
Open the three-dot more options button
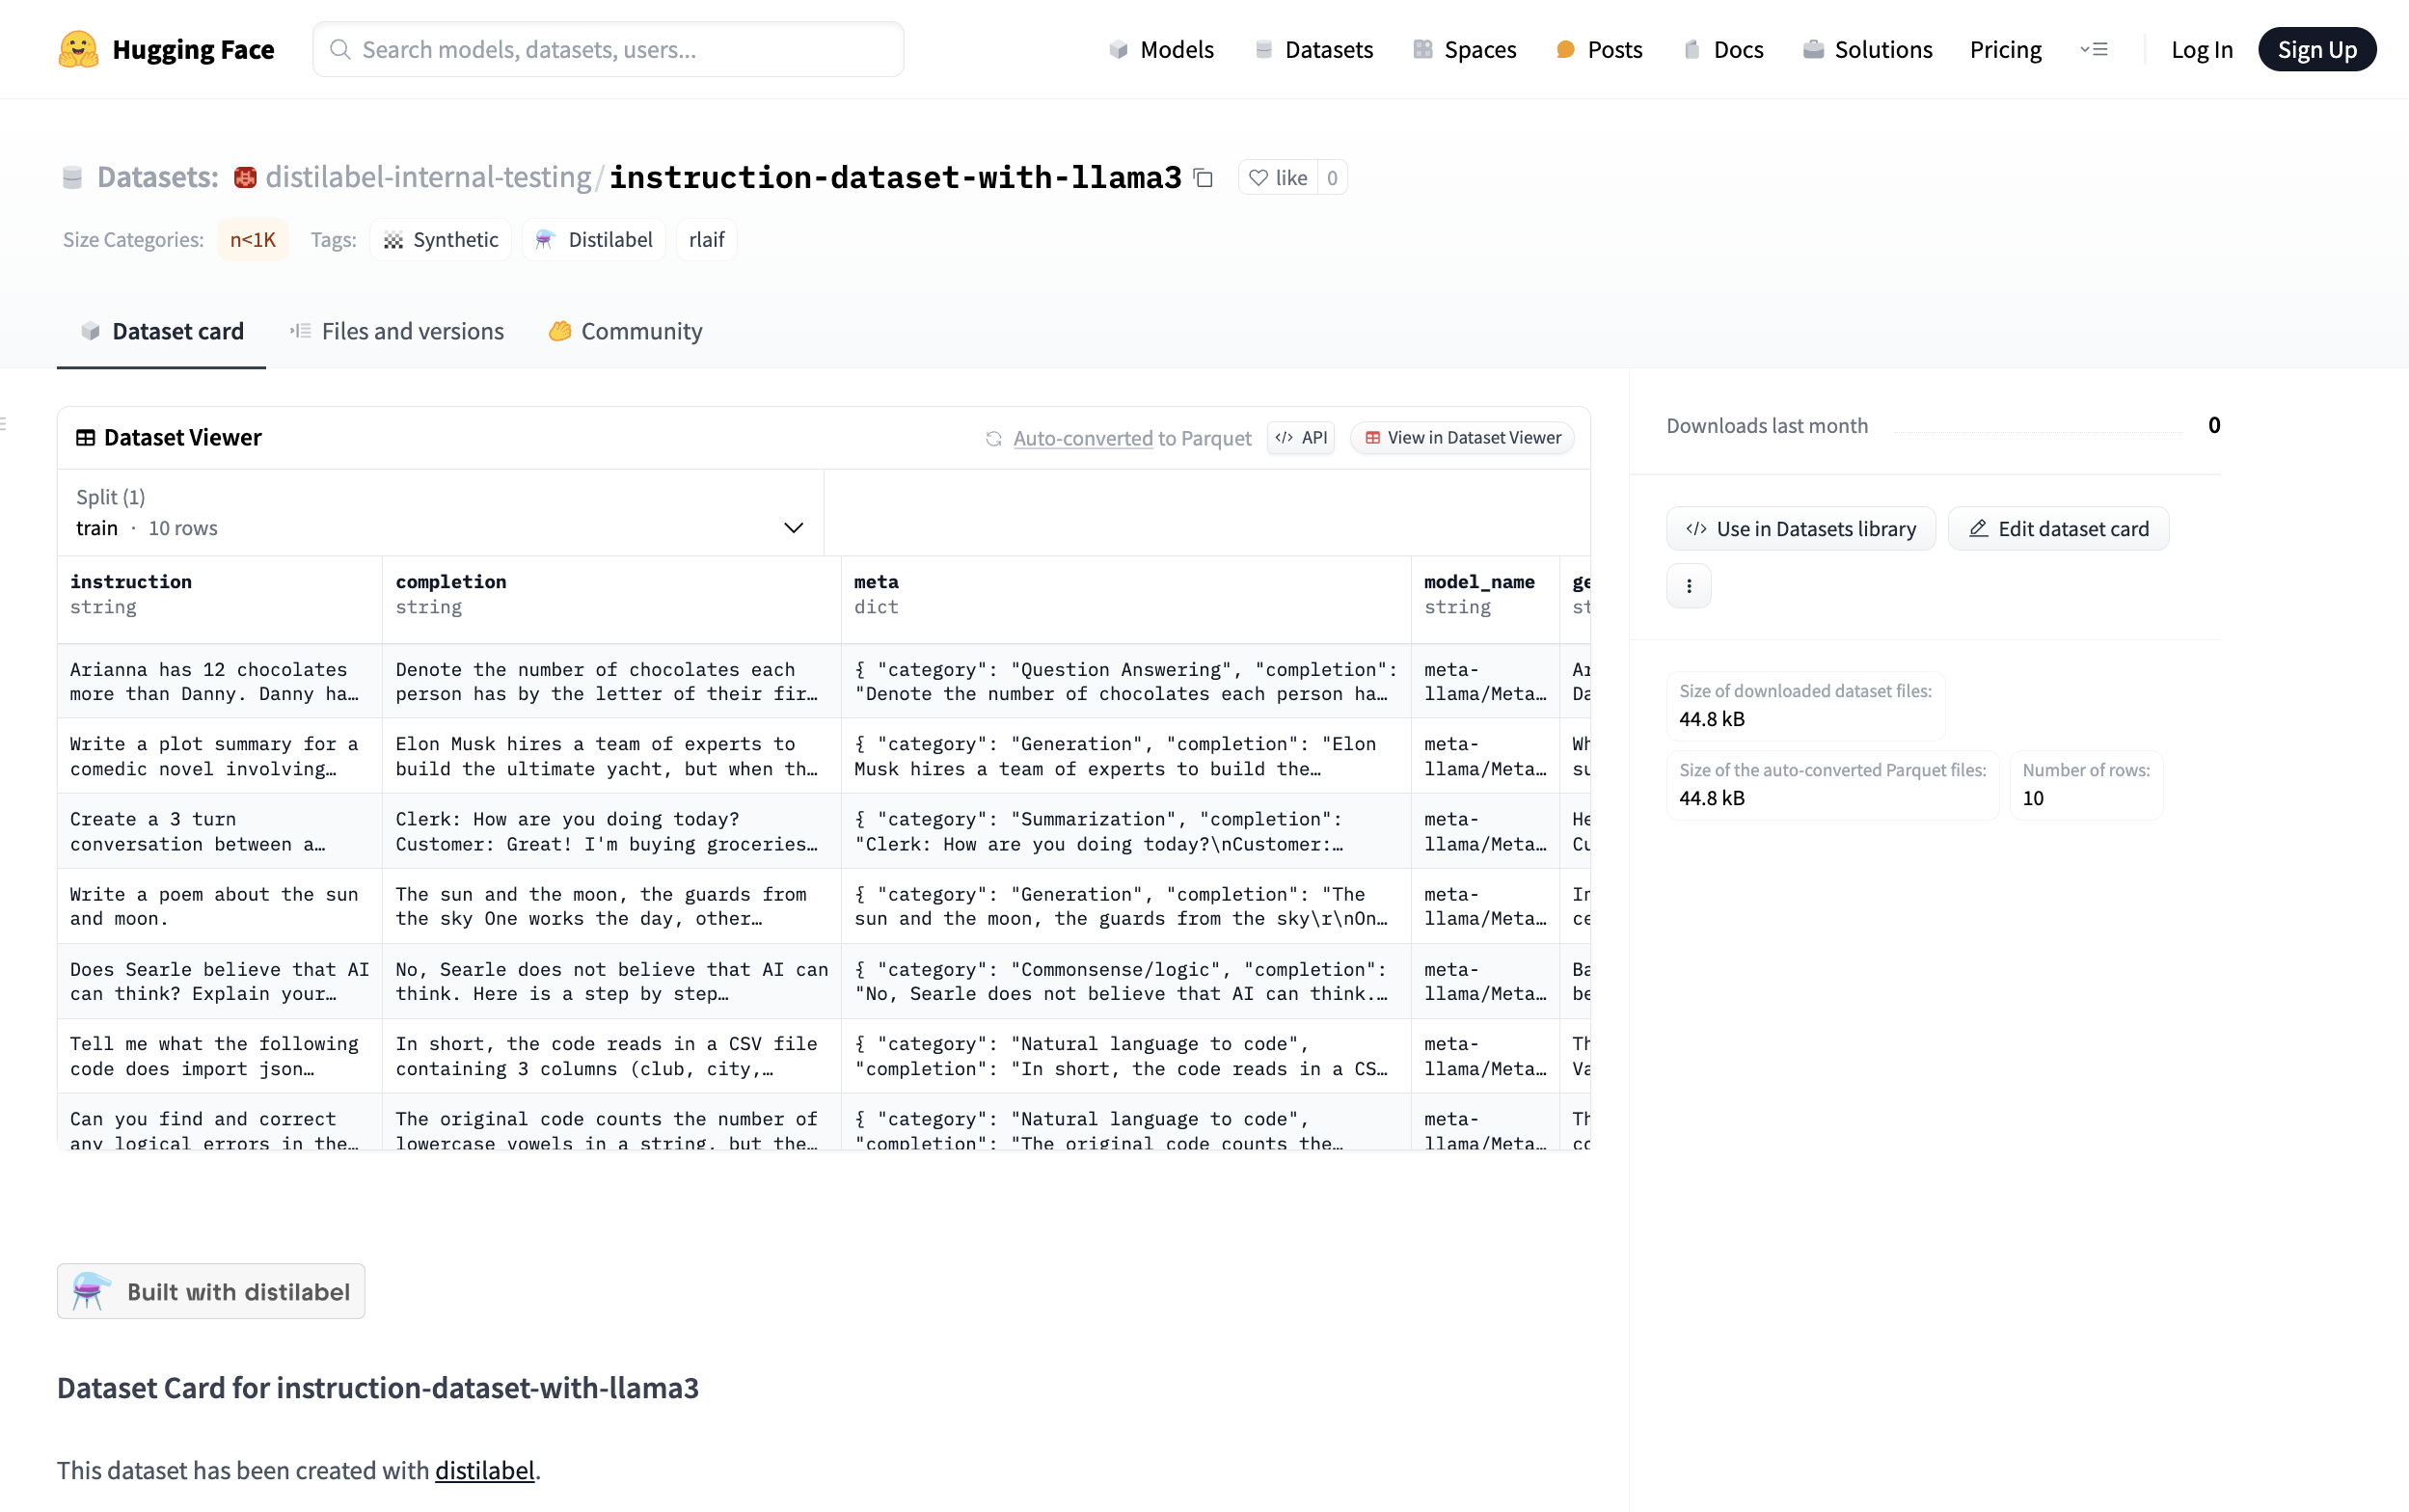pos(1689,586)
